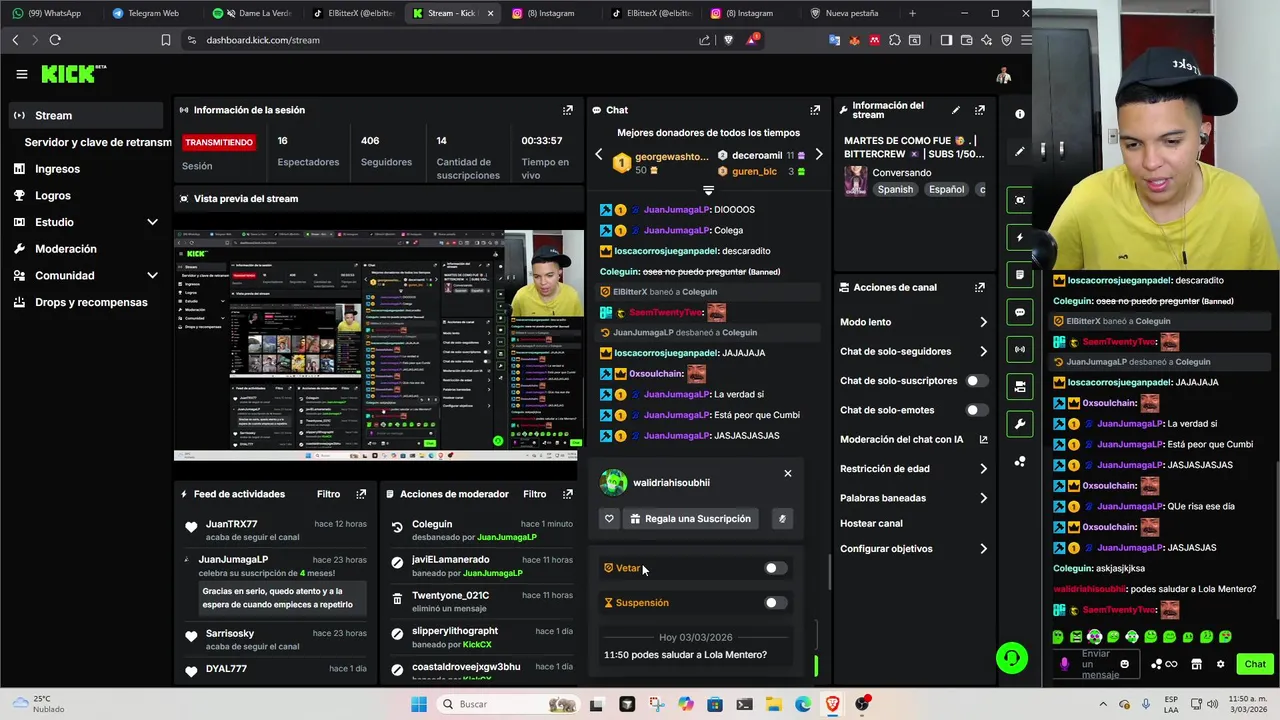Switch to the Telegram Web browser tab
The height and width of the screenshot is (720, 1280).
coord(147,13)
